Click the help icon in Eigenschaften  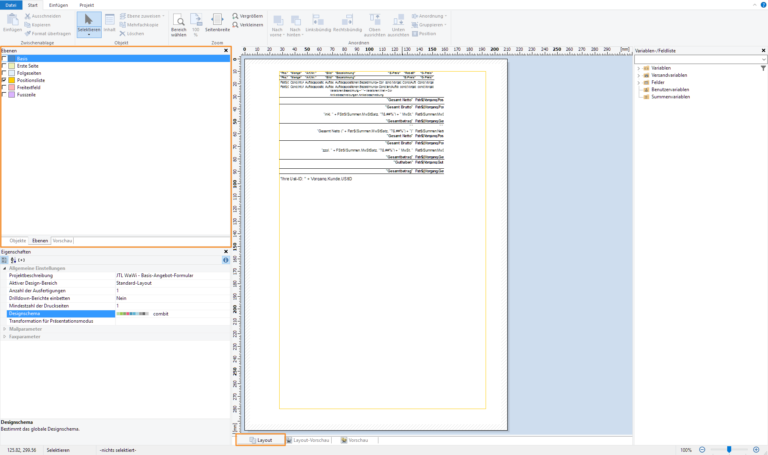[226, 259]
